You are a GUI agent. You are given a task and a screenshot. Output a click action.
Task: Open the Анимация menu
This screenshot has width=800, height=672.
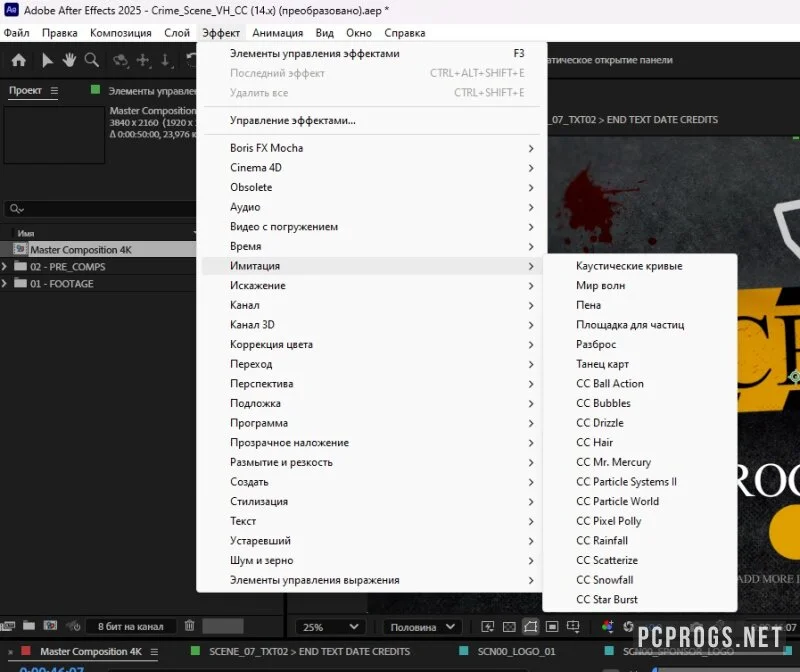[278, 33]
